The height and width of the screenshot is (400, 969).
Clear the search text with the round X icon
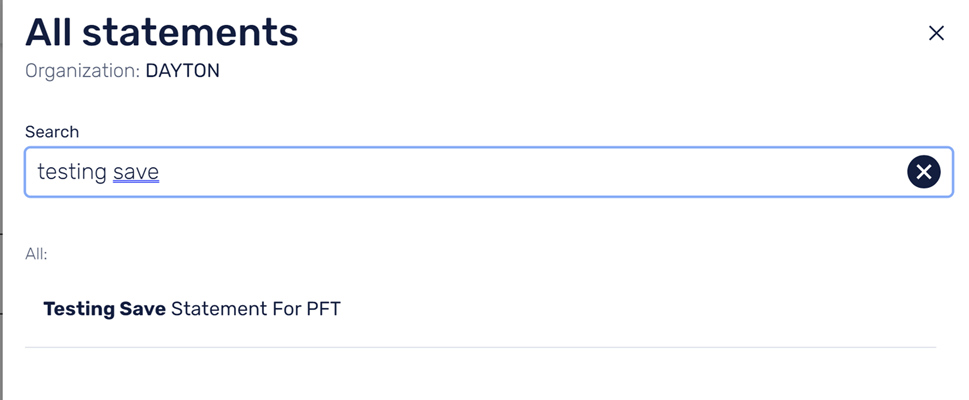923,172
